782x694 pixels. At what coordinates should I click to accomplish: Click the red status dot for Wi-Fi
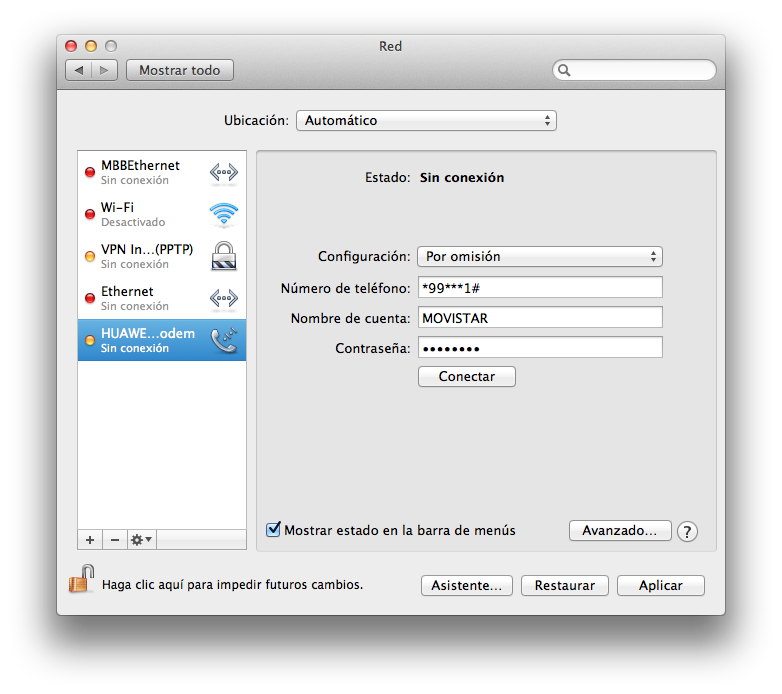point(90,214)
